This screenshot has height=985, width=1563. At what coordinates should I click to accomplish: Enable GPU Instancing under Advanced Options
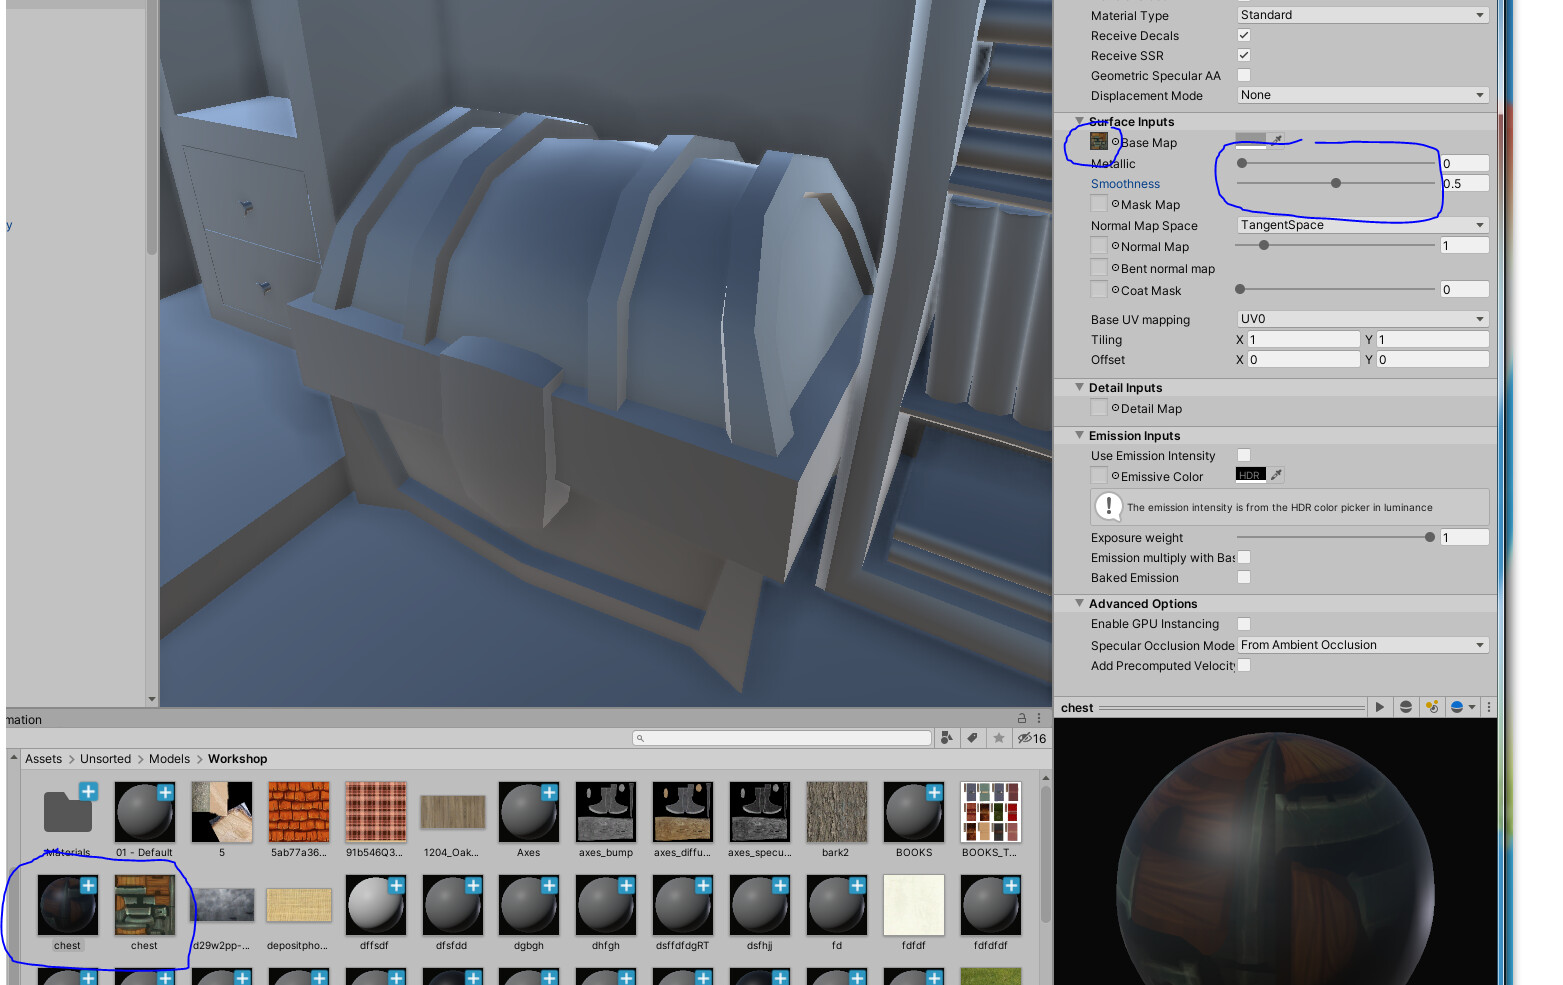pos(1243,623)
